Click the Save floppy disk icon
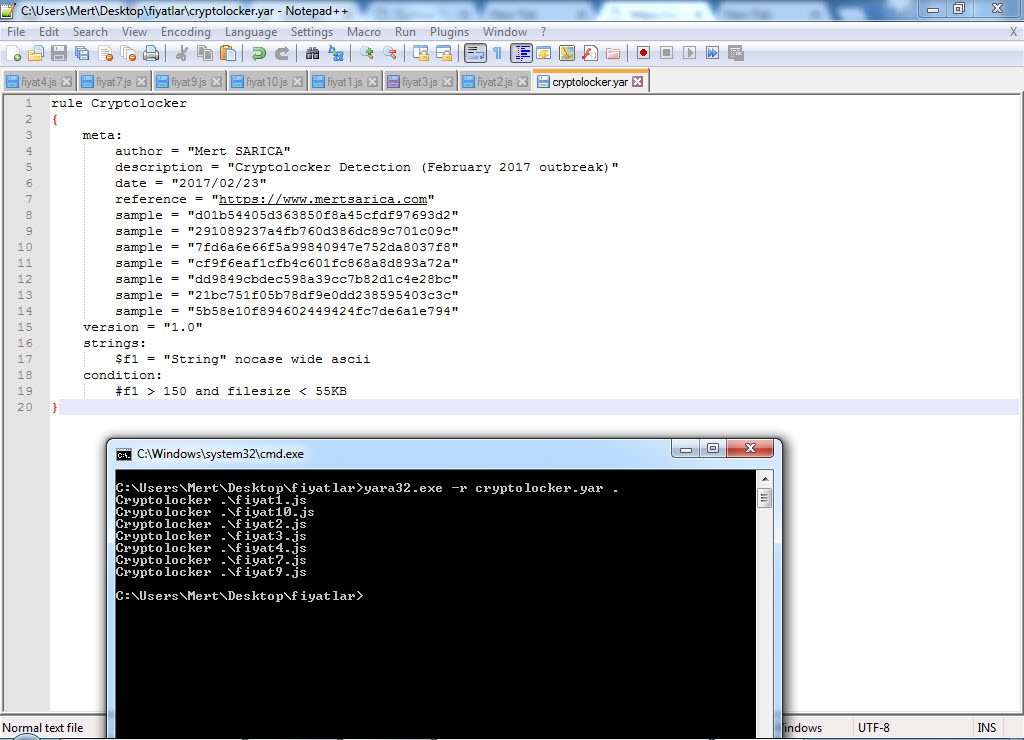 (x=59, y=54)
